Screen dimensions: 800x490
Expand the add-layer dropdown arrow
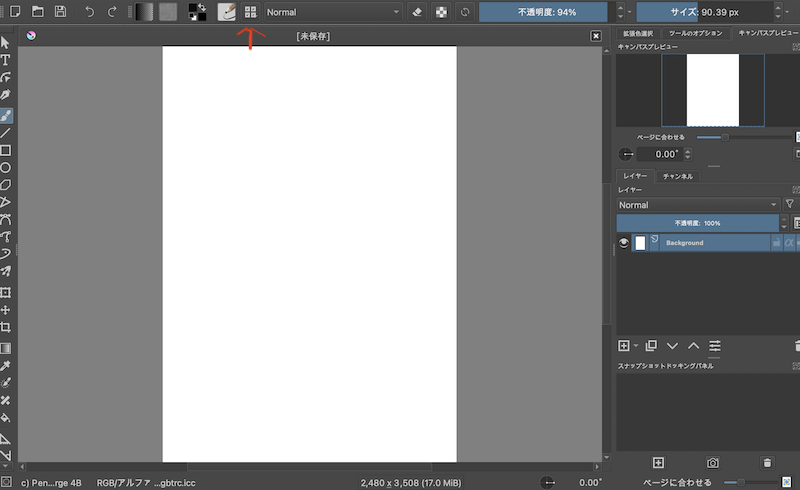coord(636,346)
